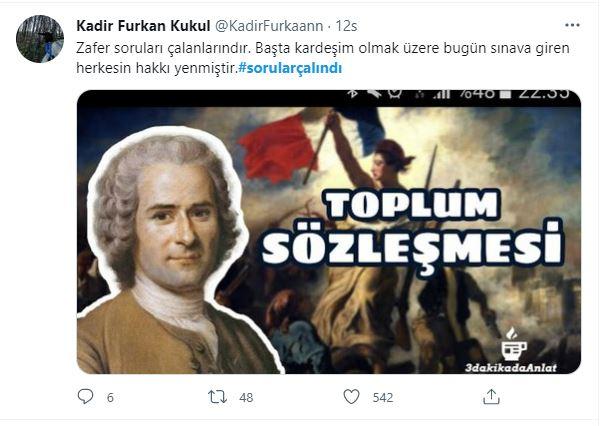Click the phone status bar in image
Viewport: 603px width, 426px height.
329,97
